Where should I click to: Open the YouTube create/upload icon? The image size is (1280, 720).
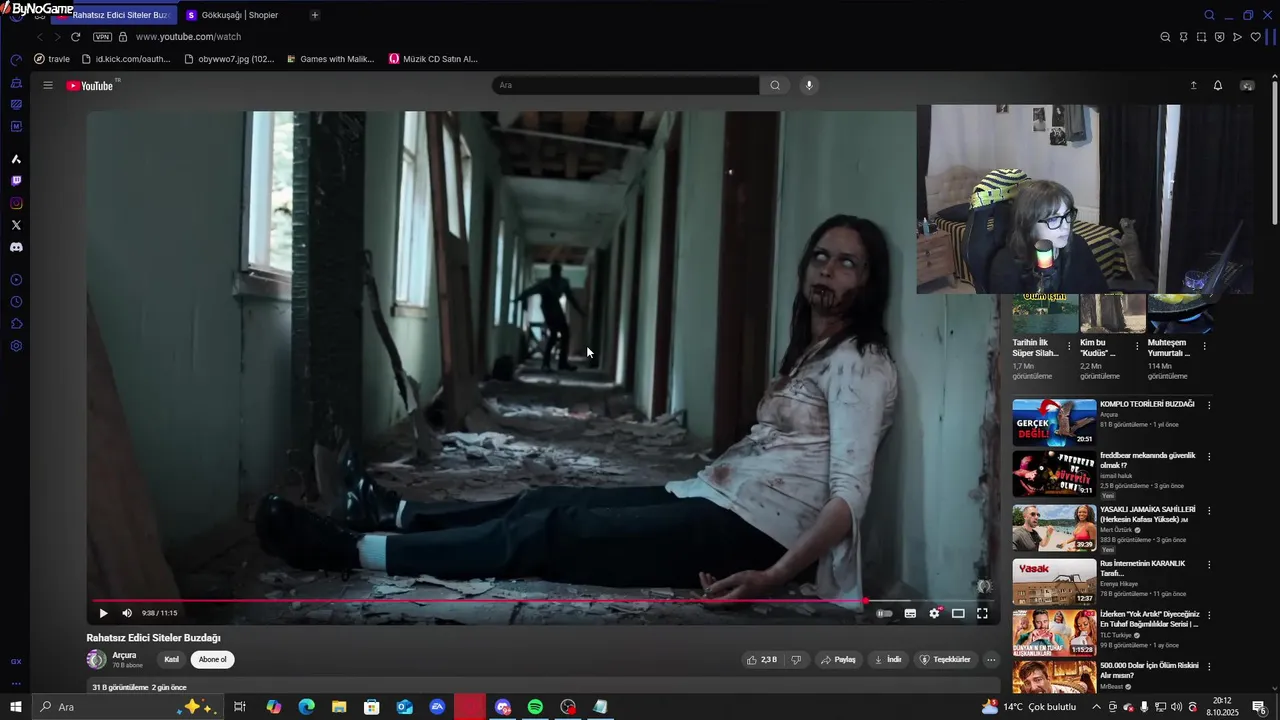pos(1193,85)
